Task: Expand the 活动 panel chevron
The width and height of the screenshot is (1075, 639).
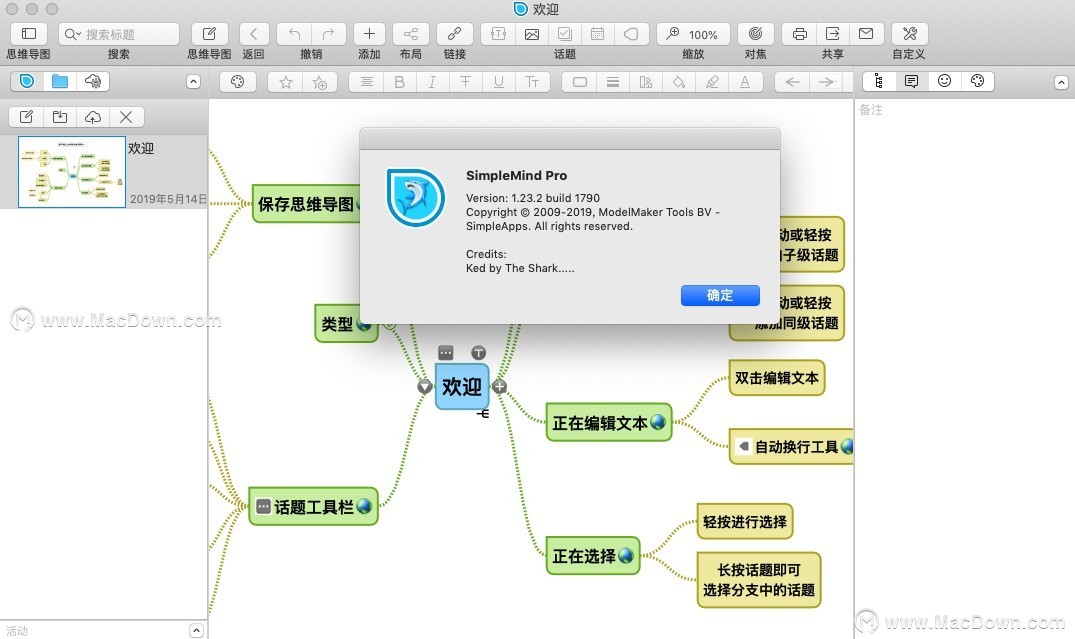Action: click(196, 630)
